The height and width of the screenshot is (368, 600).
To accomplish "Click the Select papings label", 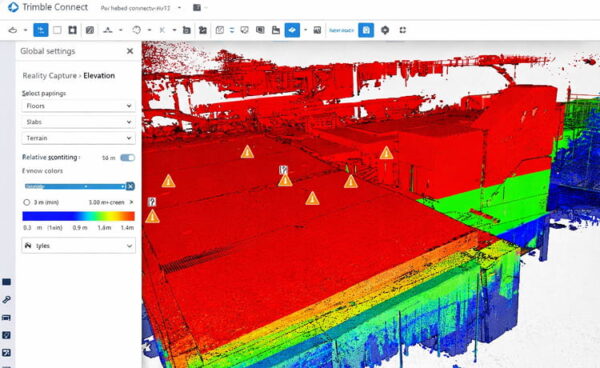I will pyautogui.click(x=44, y=93).
